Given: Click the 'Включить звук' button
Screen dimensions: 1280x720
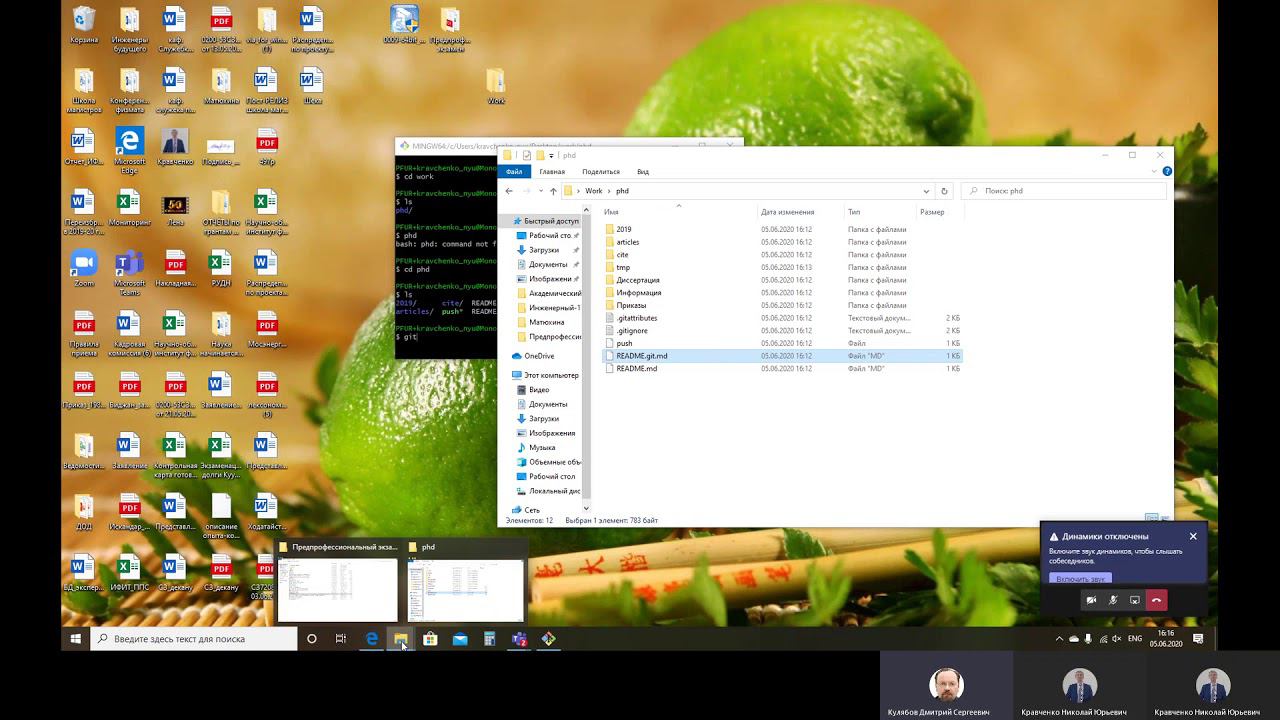Looking at the screenshot, I should tap(1080, 579).
